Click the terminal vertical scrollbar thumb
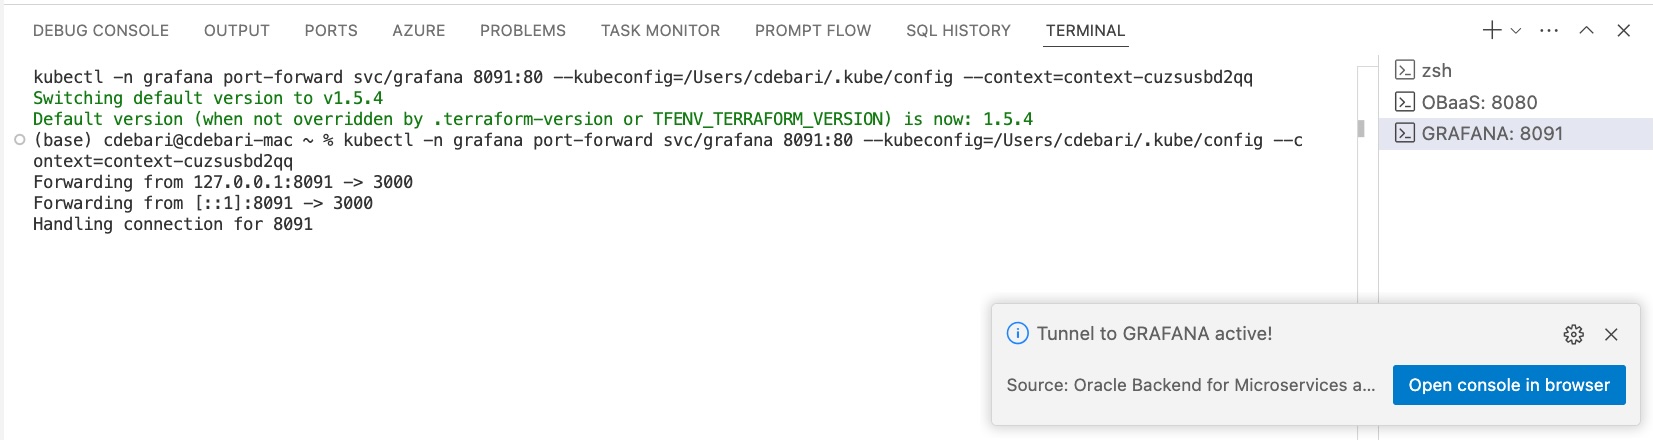This screenshot has height=440, width=1653. coord(1361,128)
